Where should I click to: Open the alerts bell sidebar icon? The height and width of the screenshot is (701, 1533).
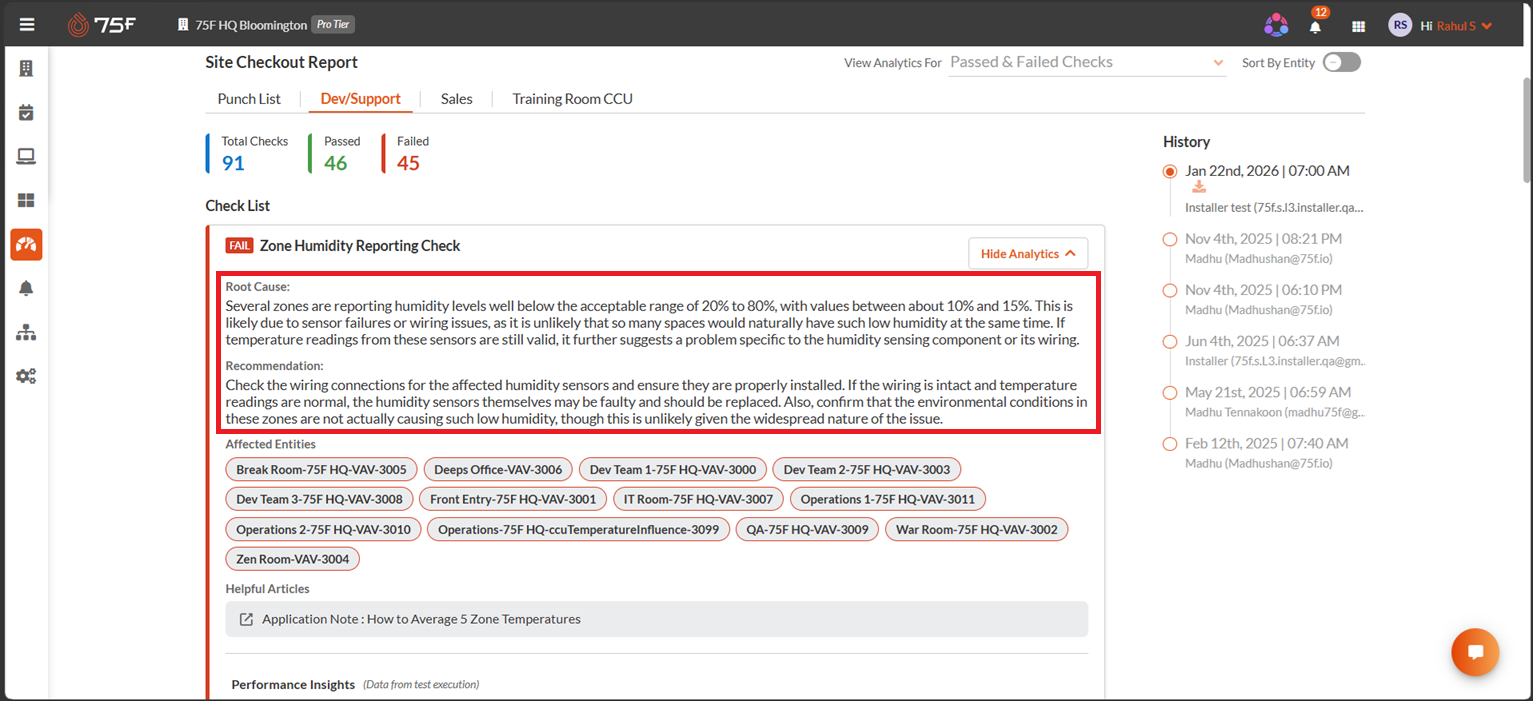coord(26,288)
